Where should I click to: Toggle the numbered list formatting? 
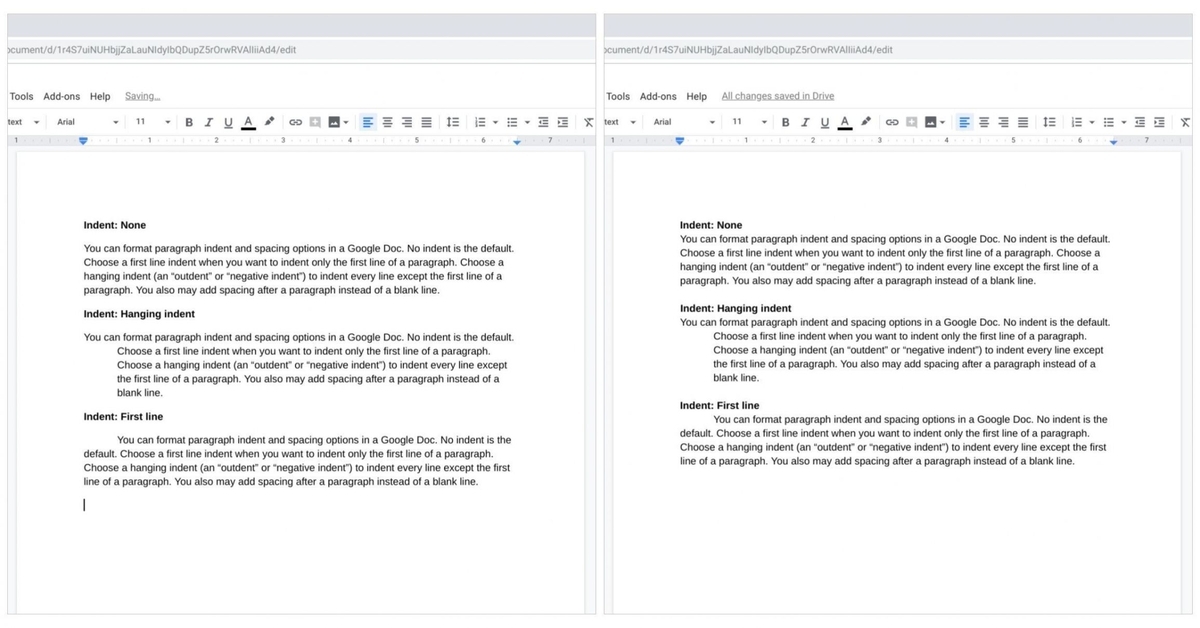click(479, 122)
